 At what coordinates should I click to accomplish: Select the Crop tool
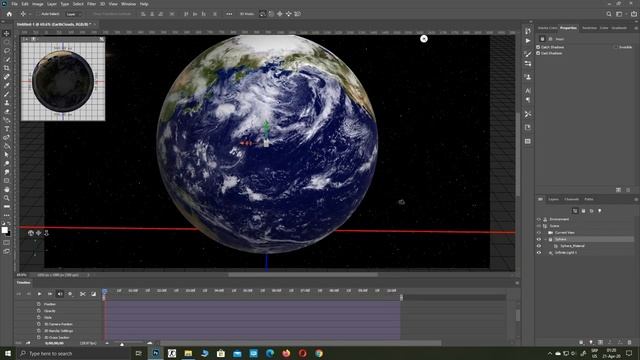[x=7, y=68]
